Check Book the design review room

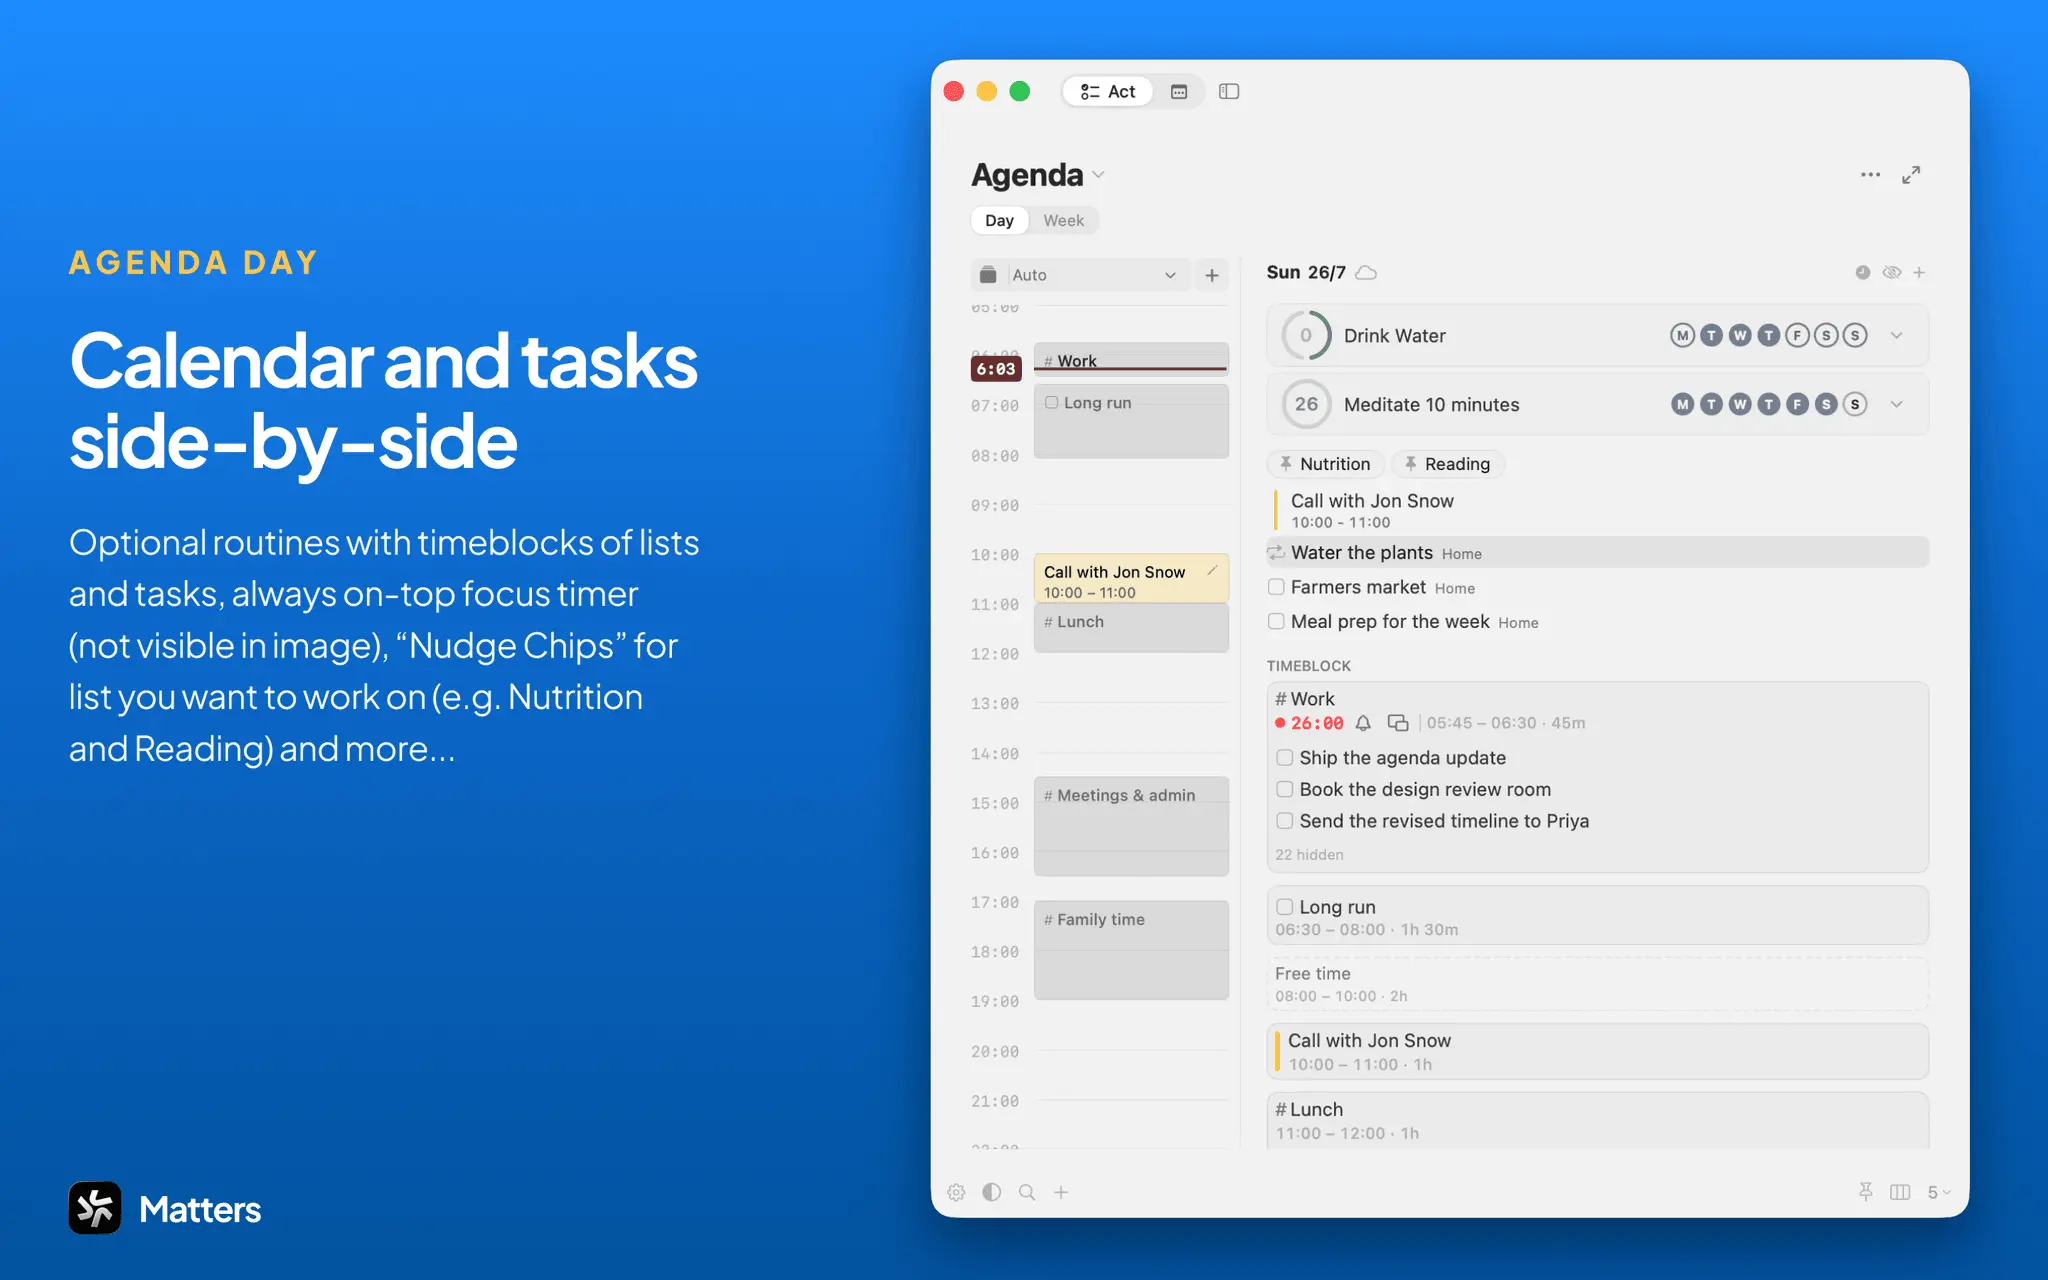tap(1285, 790)
